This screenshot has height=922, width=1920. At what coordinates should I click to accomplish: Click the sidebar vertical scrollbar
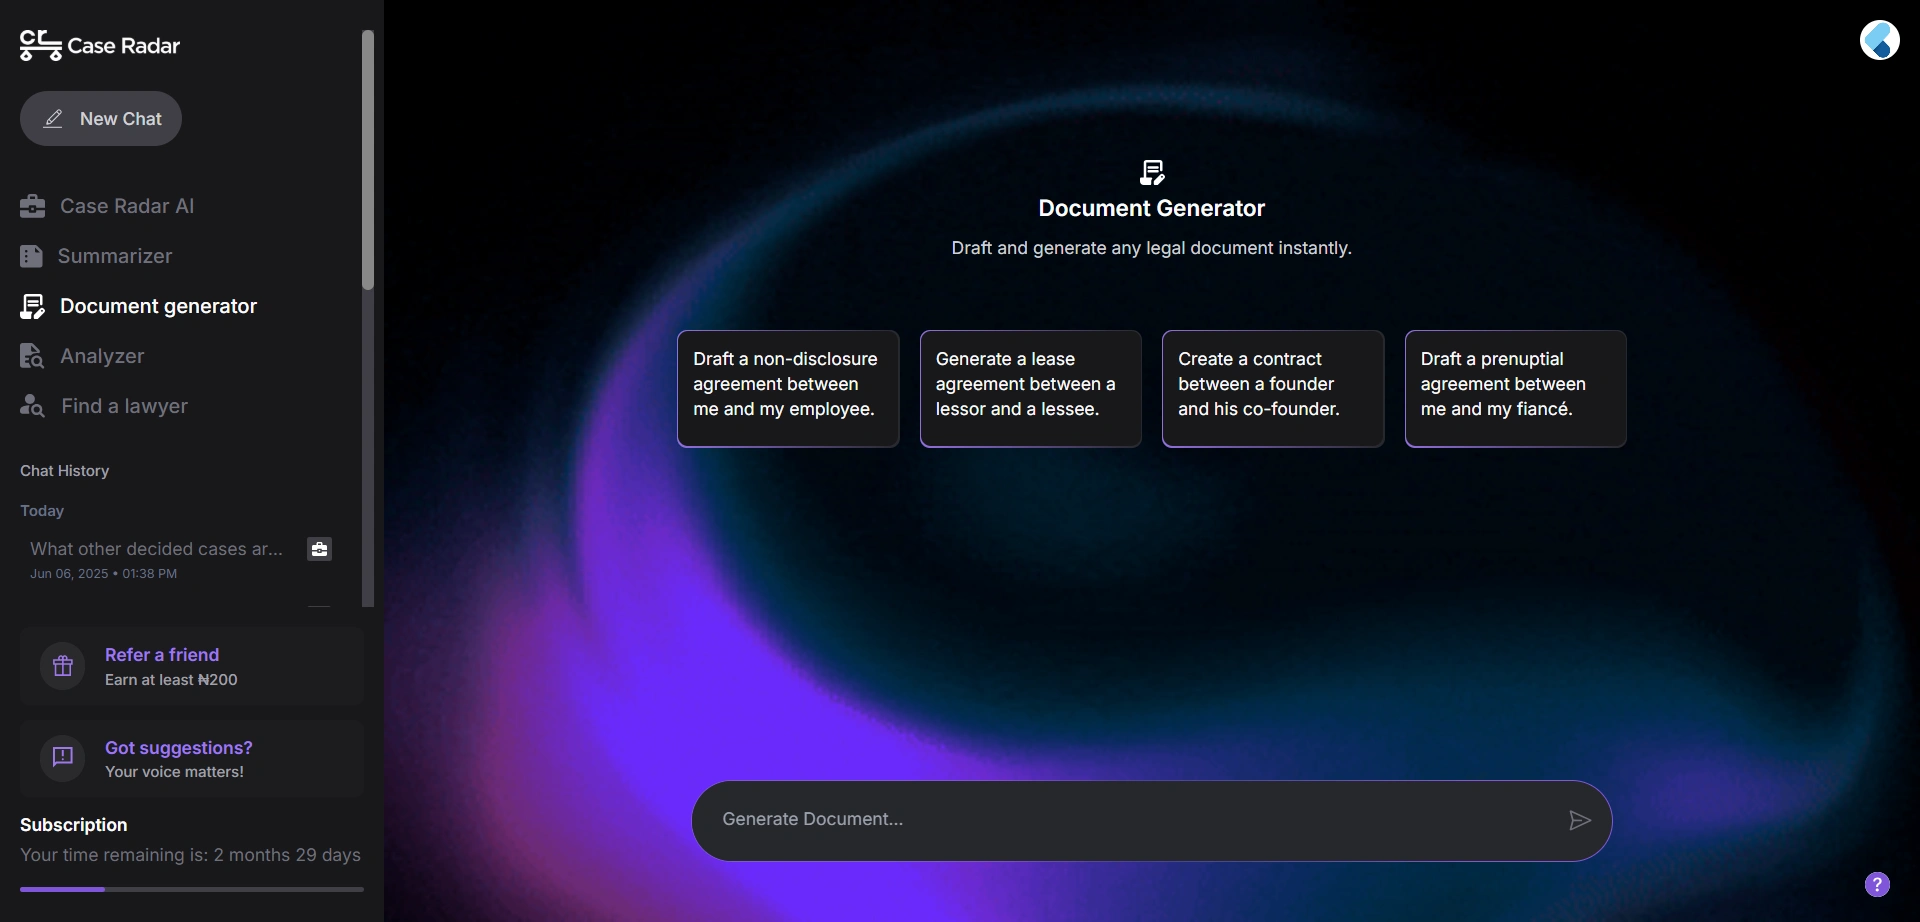tap(368, 160)
